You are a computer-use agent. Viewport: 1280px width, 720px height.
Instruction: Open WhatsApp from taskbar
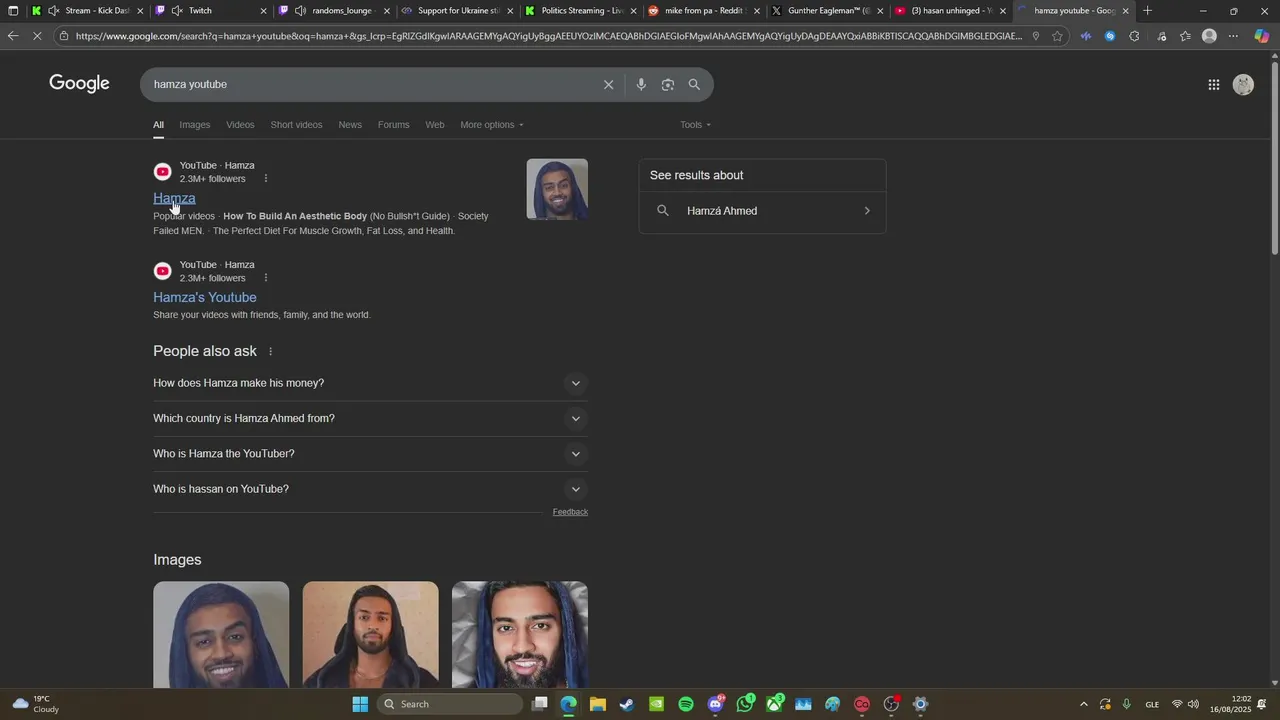pos(745,704)
